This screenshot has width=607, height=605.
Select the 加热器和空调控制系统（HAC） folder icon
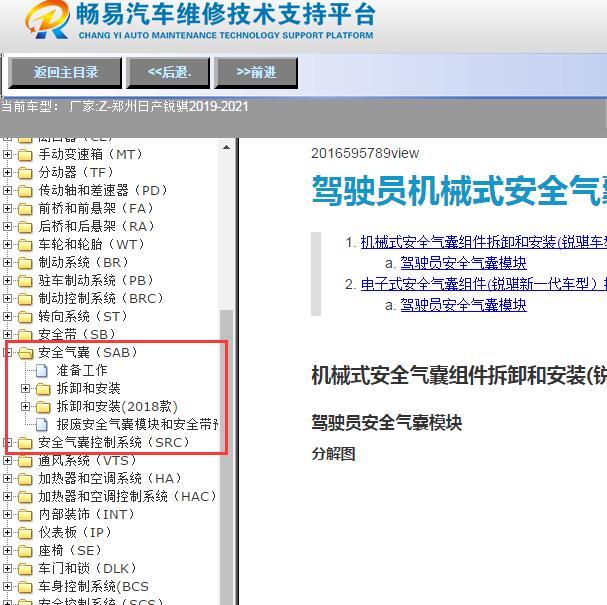pos(25,497)
